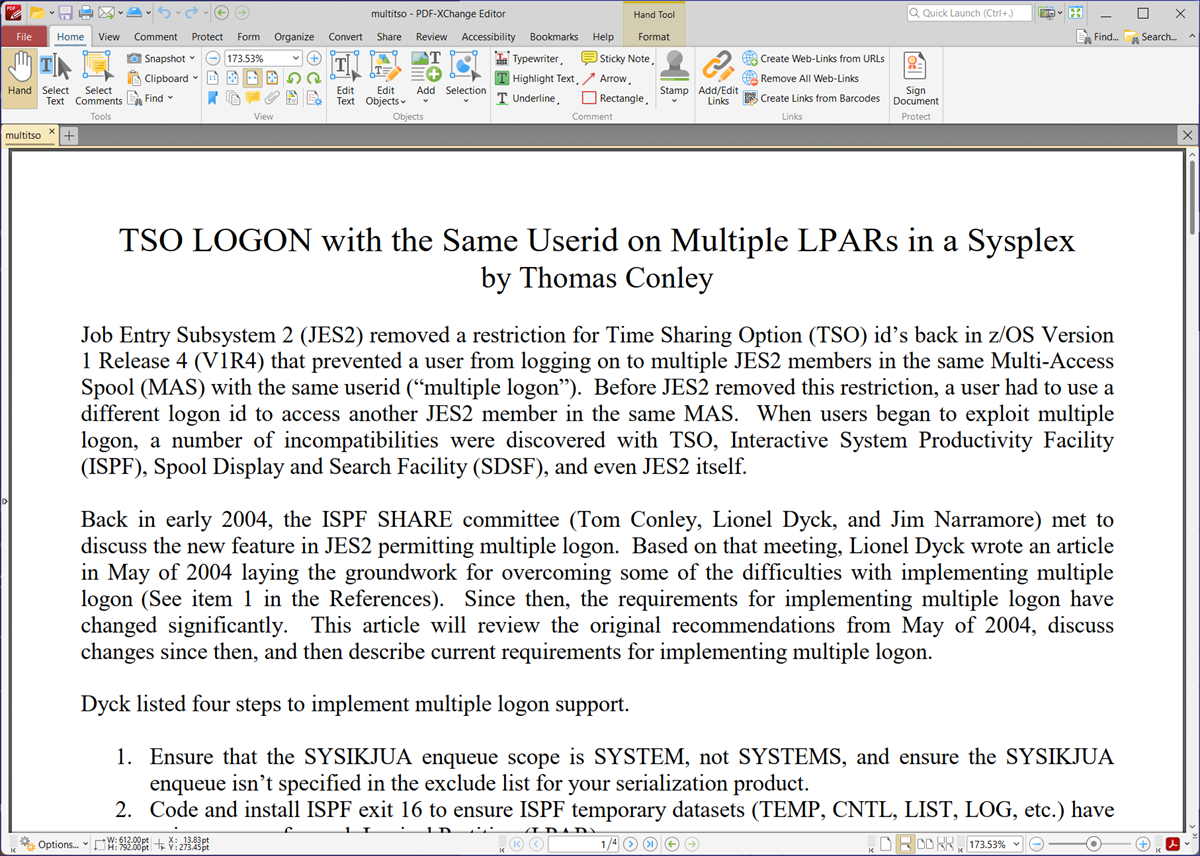This screenshot has height=856, width=1200.
Task: Save the document from quick access toolbar
Action: click(x=65, y=13)
